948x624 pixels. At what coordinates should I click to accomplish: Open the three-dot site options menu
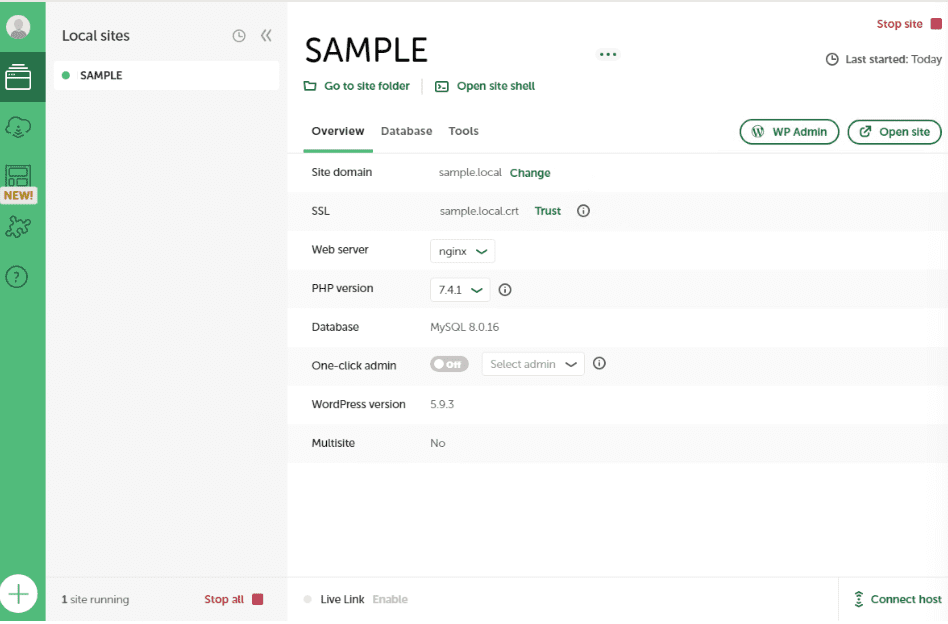pyautogui.click(x=608, y=54)
